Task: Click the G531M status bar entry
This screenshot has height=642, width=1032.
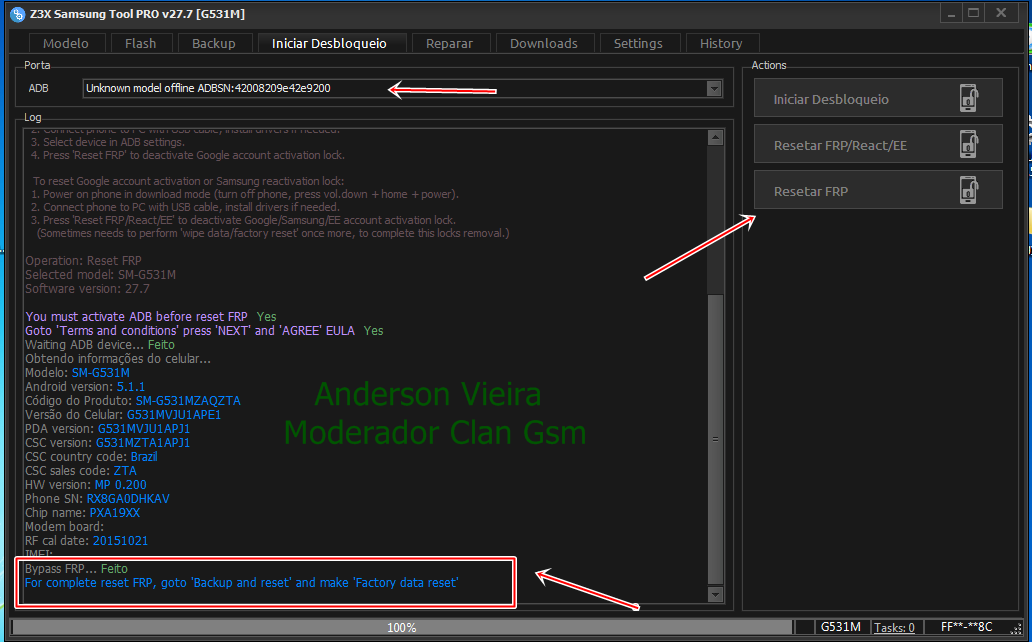Action: [x=840, y=627]
